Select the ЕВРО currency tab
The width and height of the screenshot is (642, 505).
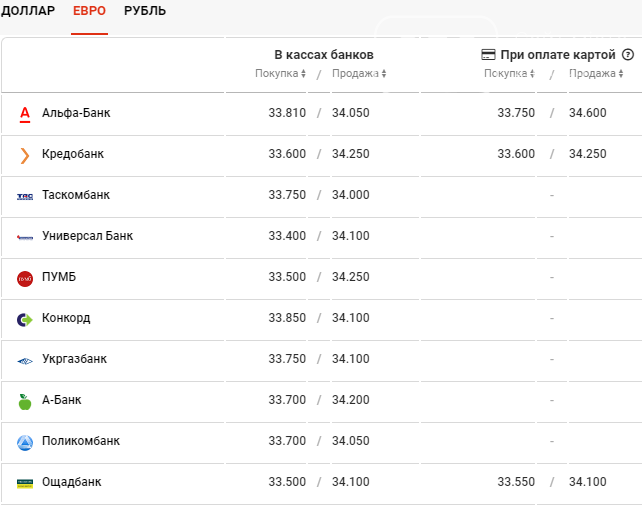pos(89,11)
